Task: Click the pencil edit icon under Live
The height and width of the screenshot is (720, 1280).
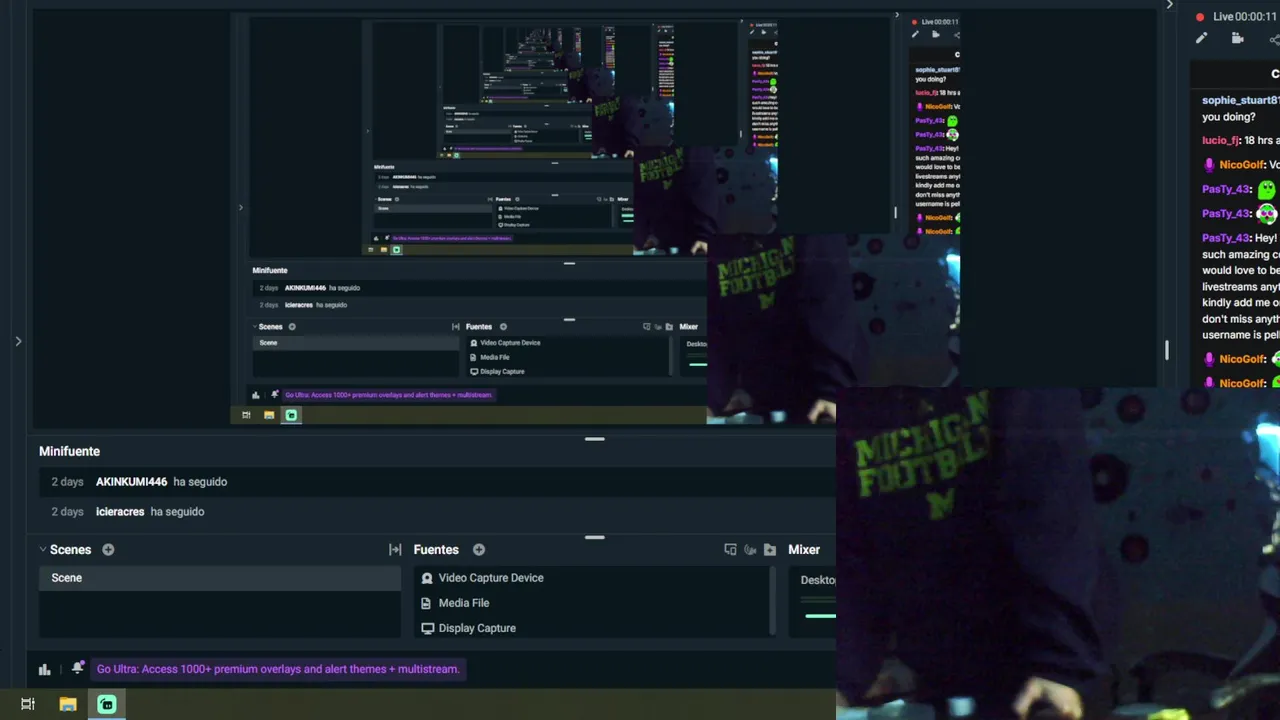Action: [x=1201, y=39]
